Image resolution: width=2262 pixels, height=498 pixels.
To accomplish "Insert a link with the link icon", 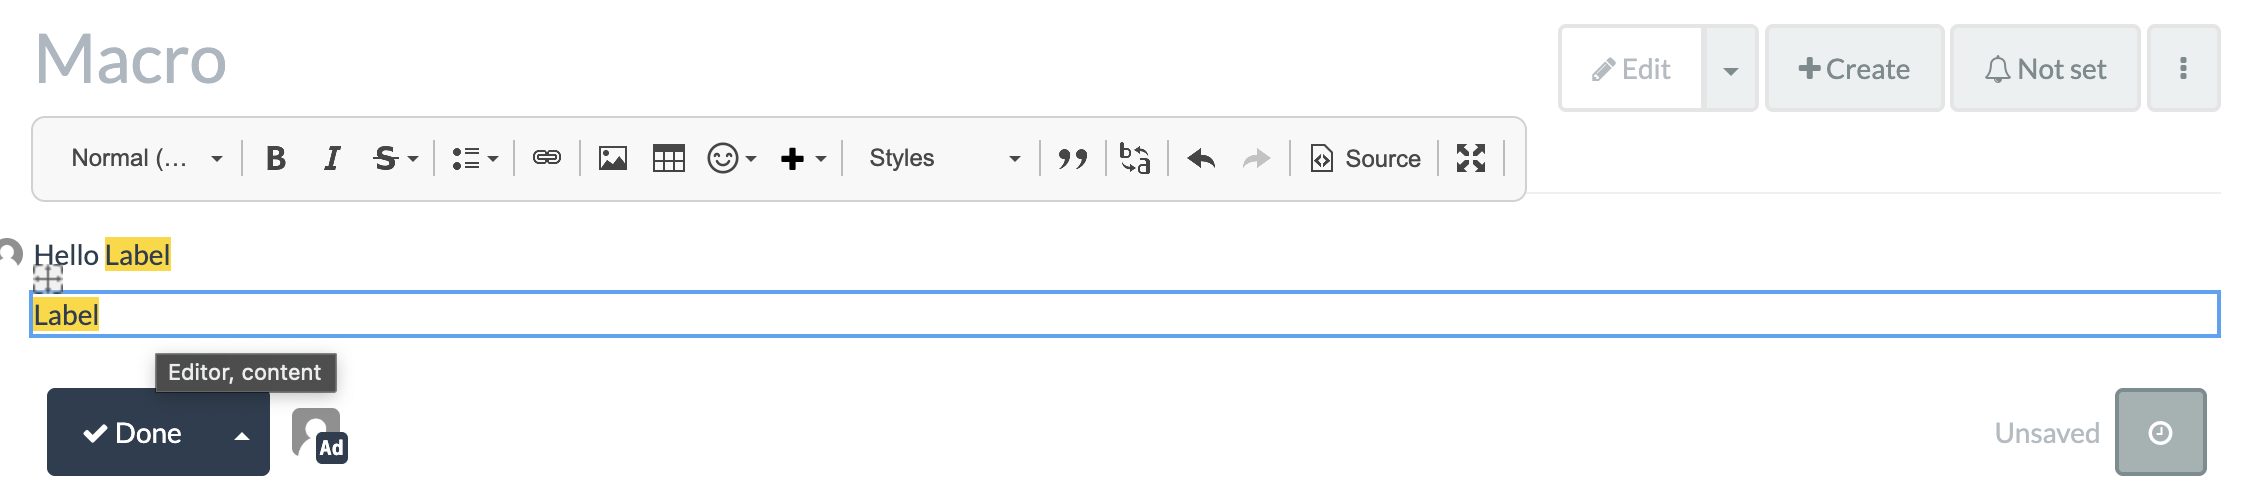I will pos(547,158).
